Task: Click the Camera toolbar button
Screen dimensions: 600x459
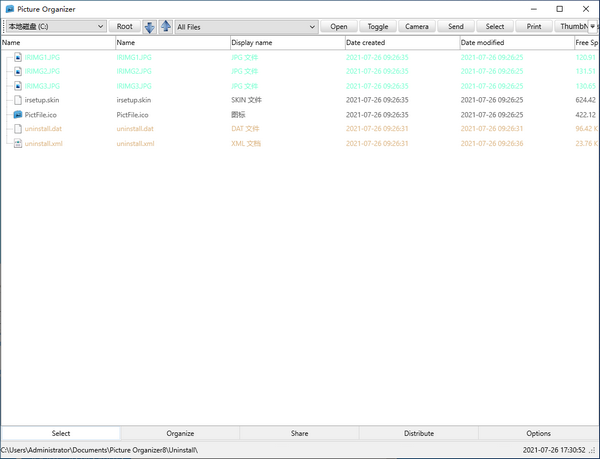Action: [416, 27]
